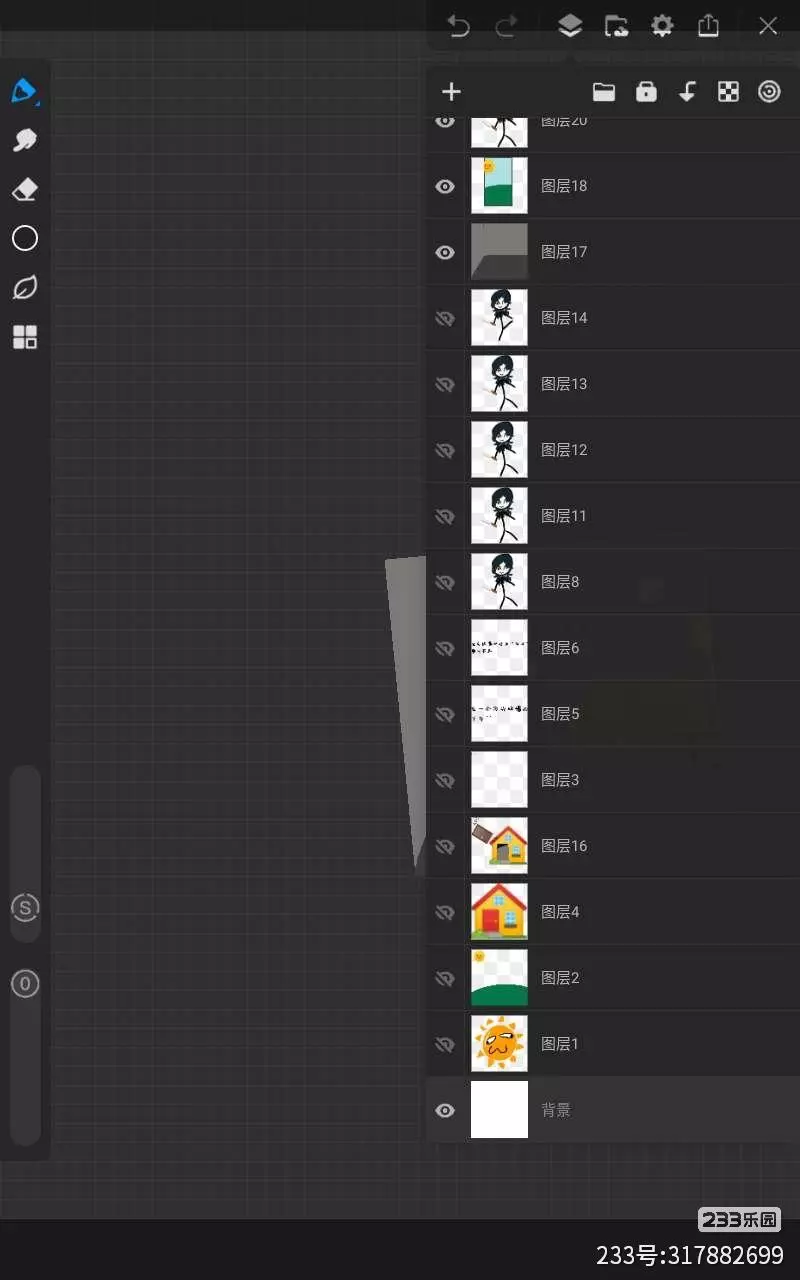Select the smudge tool
Image resolution: width=800 pixels, height=1280 pixels.
coord(24,140)
